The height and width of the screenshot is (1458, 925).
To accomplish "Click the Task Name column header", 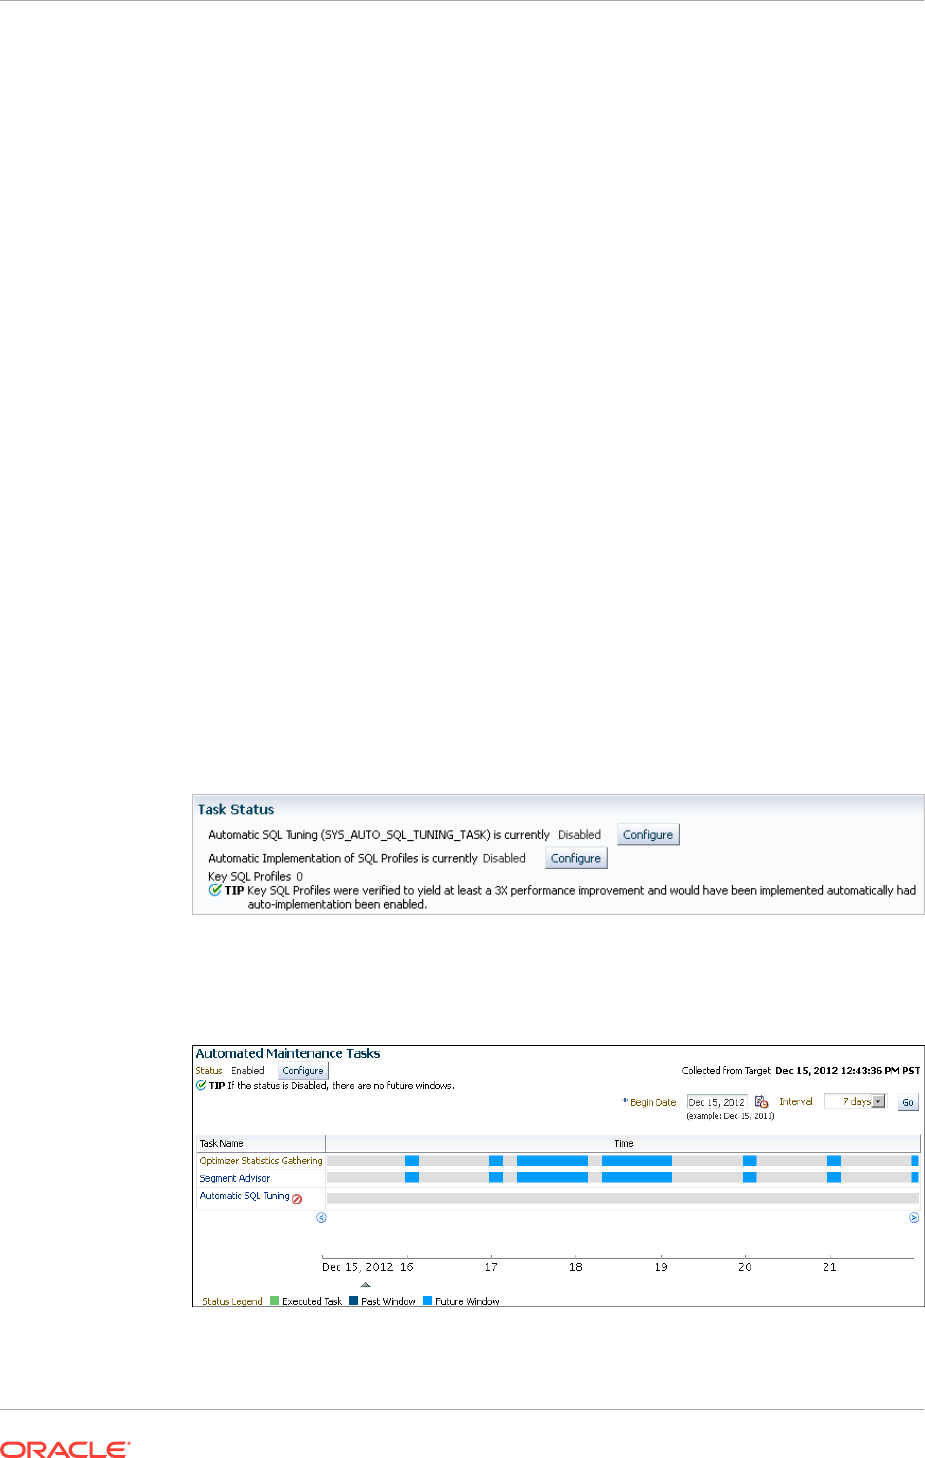I will 261,1143.
